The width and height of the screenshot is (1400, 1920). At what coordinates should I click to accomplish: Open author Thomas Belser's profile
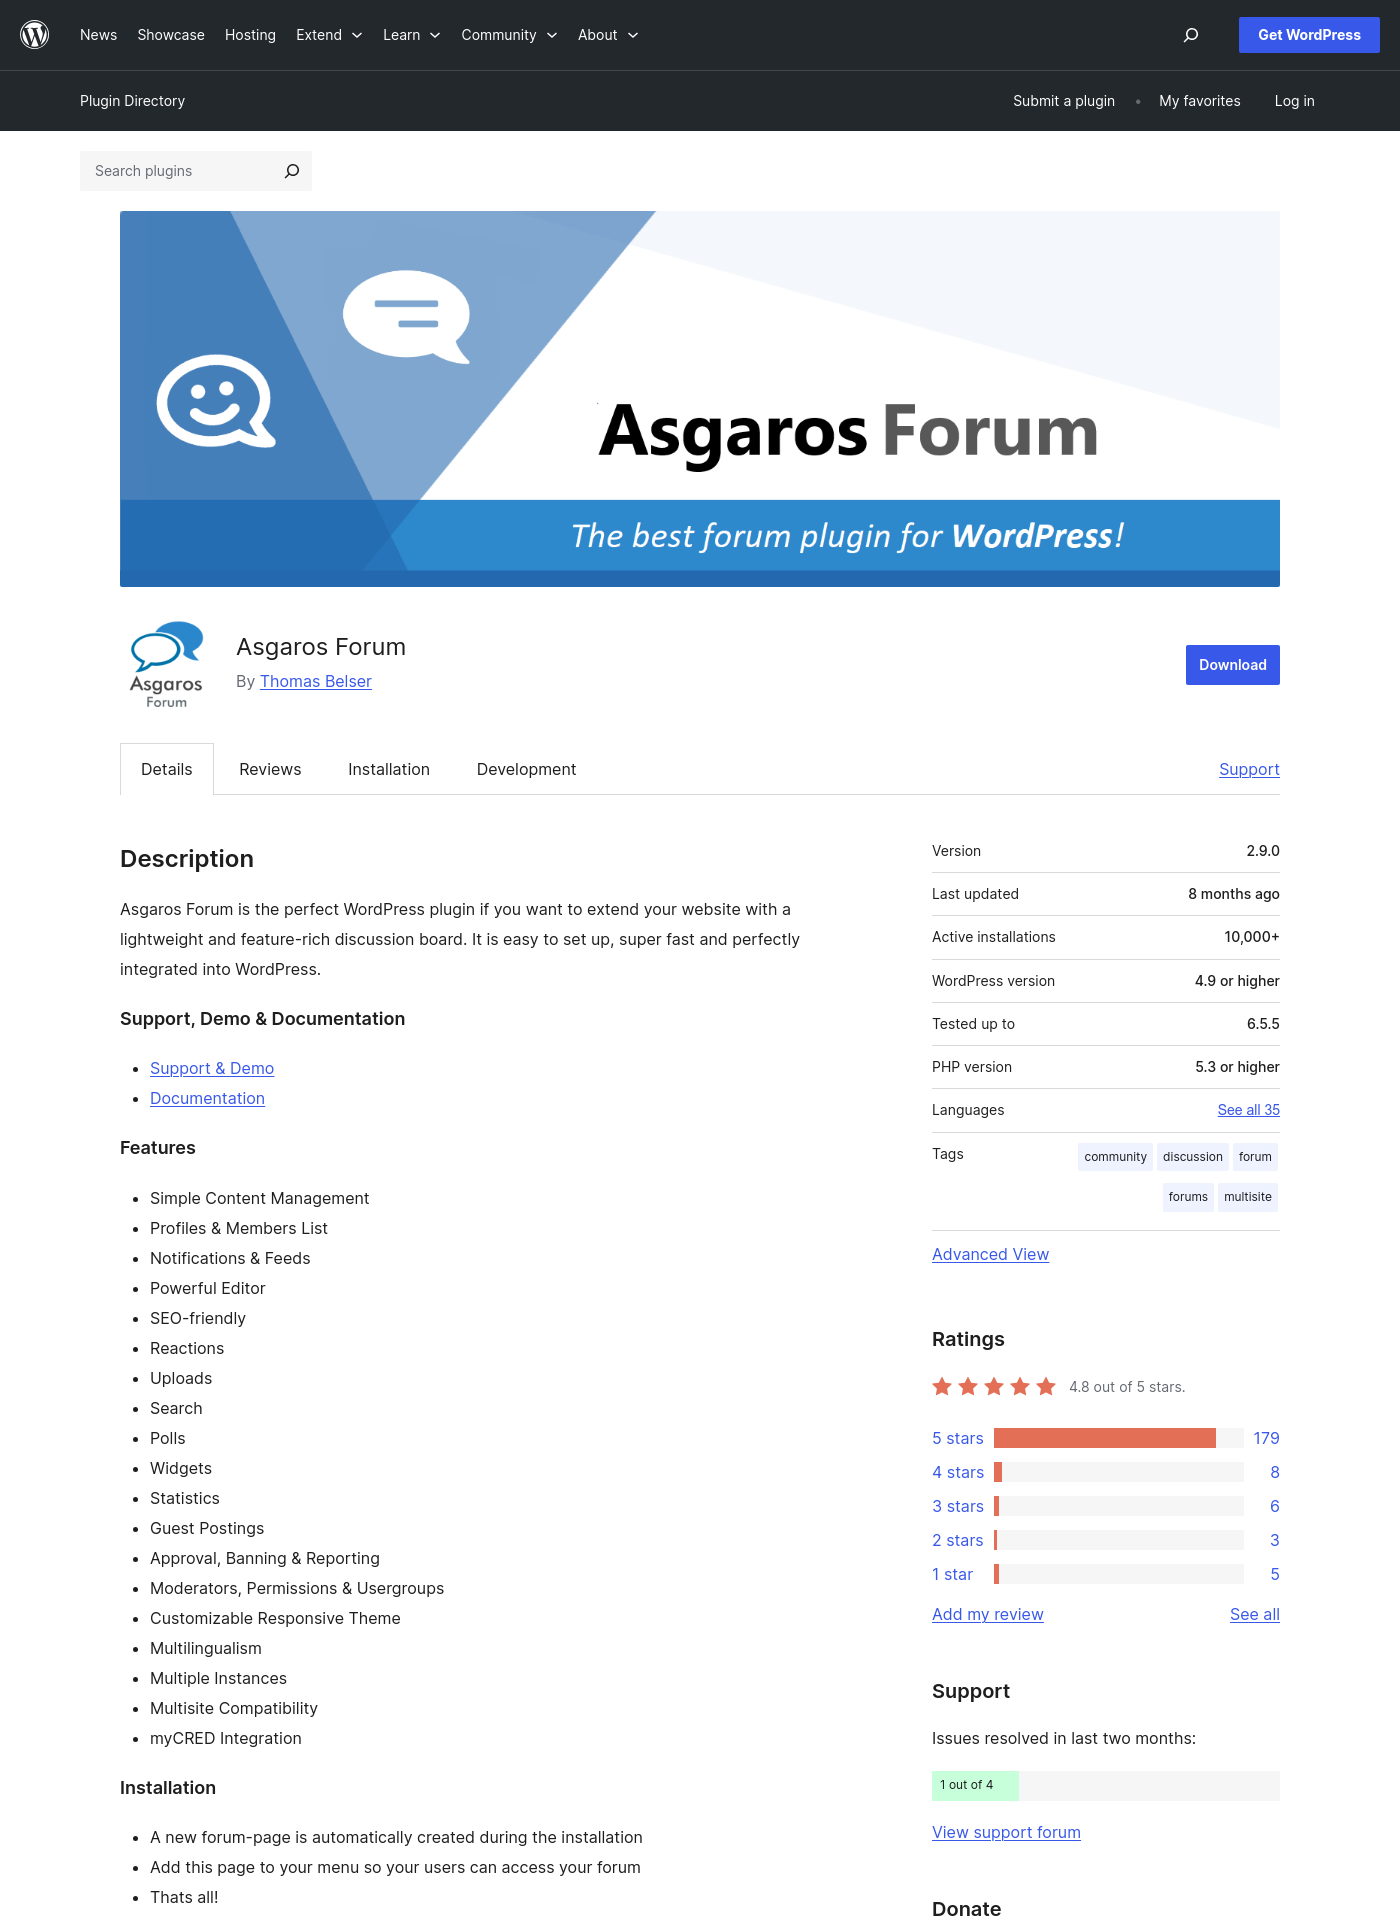coord(316,681)
